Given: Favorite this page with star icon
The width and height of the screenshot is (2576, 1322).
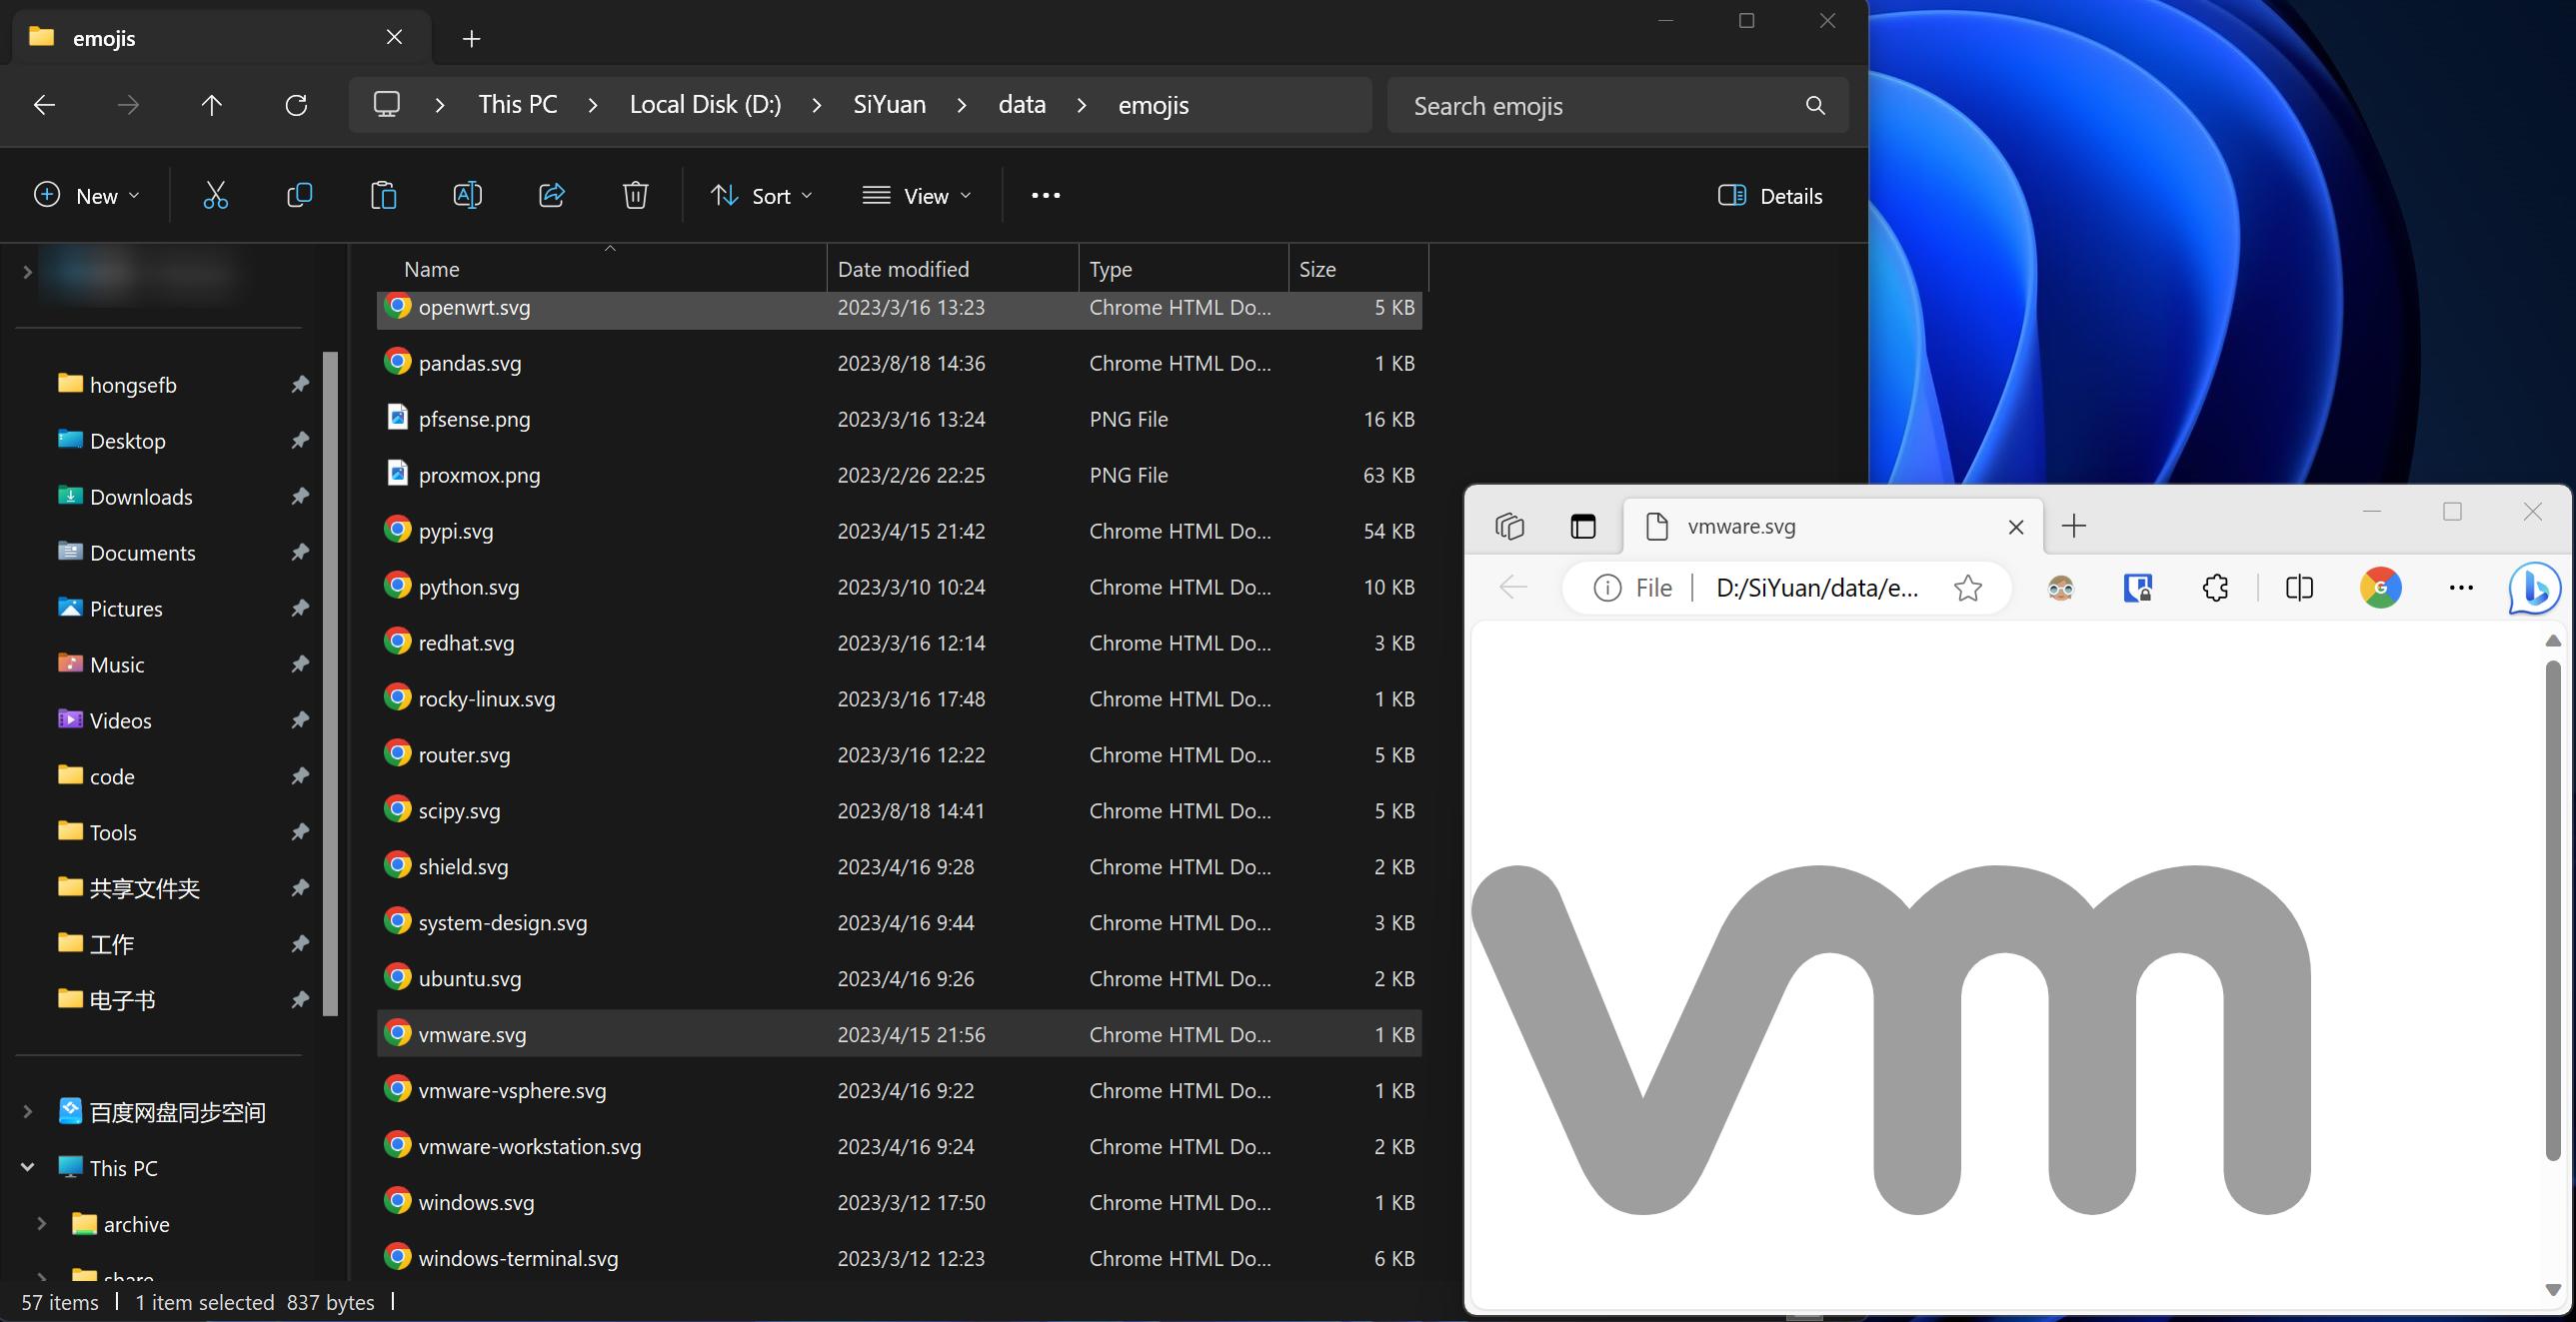Looking at the screenshot, I should click(x=1967, y=588).
